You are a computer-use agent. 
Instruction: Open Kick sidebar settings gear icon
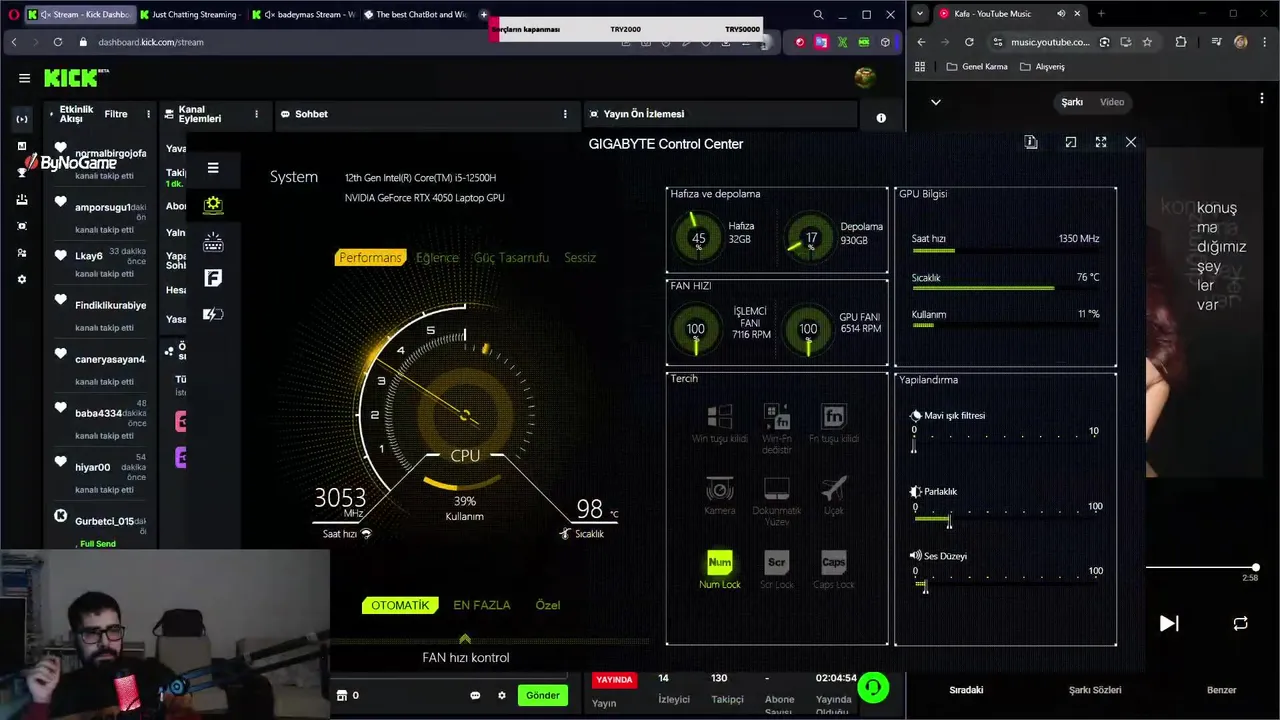coord(22,280)
